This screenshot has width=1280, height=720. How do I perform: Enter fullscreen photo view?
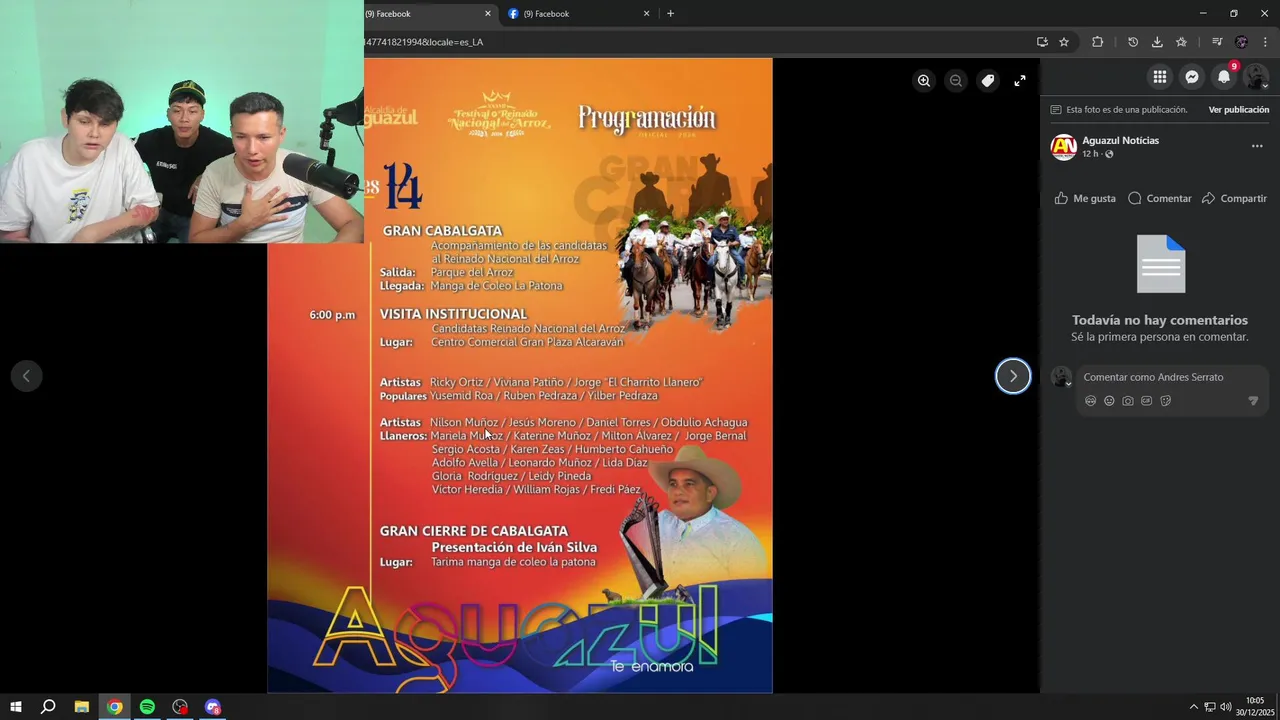(x=1020, y=81)
